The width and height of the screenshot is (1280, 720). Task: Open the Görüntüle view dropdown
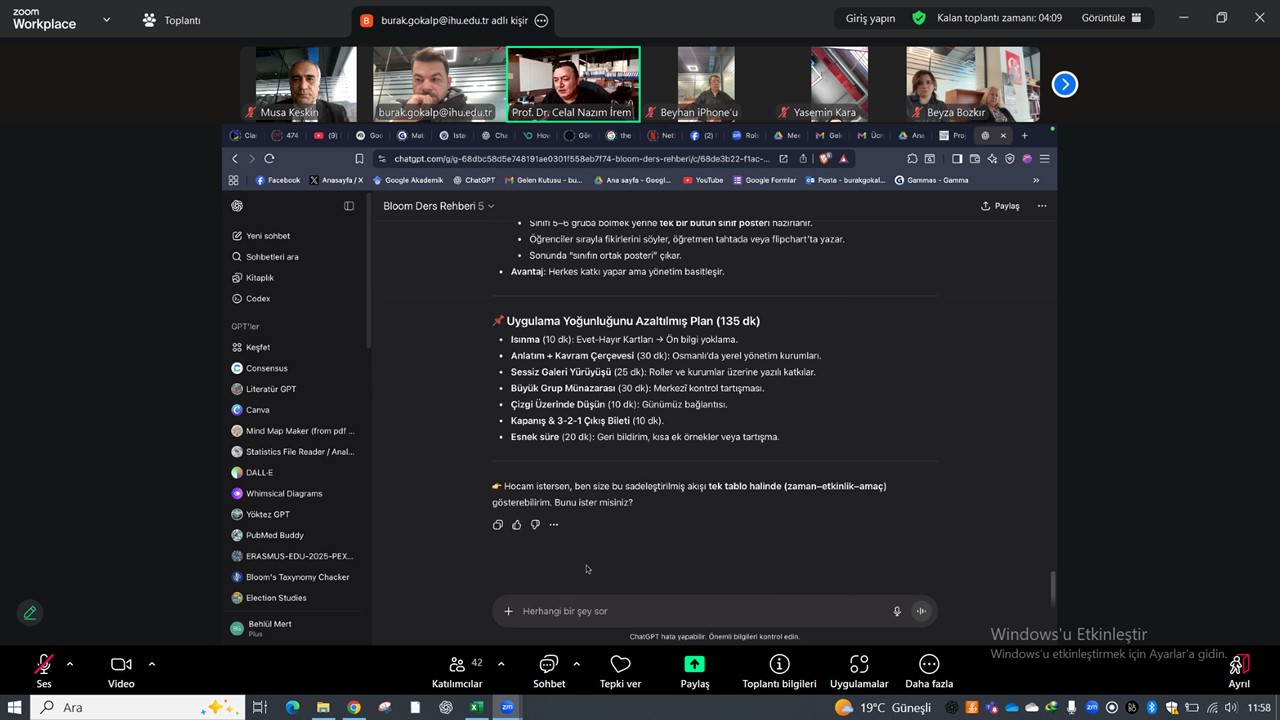pyautogui.click(x=1111, y=18)
